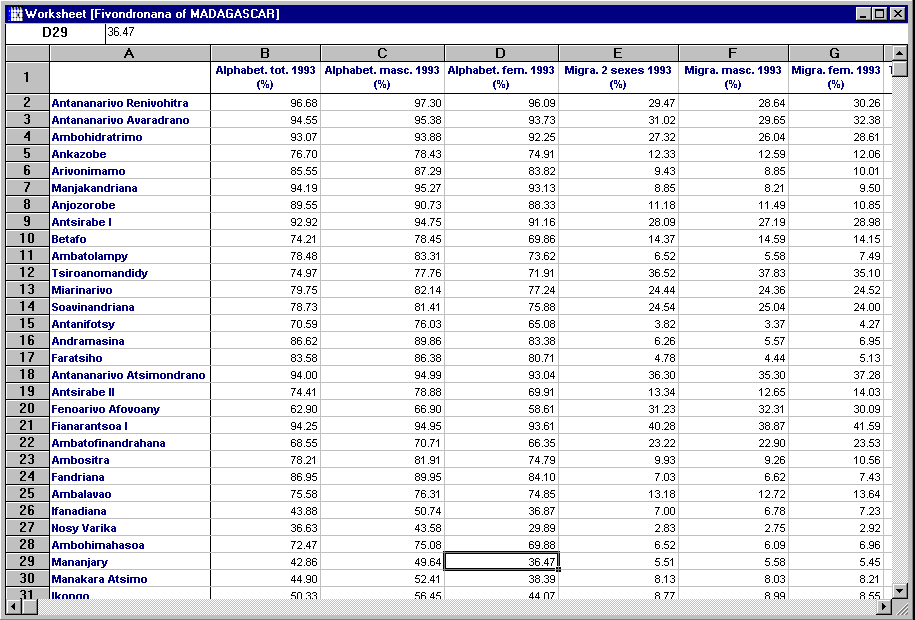Screen dimensions: 915x620
Task: Select column G header
Action: click(x=836, y=53)
